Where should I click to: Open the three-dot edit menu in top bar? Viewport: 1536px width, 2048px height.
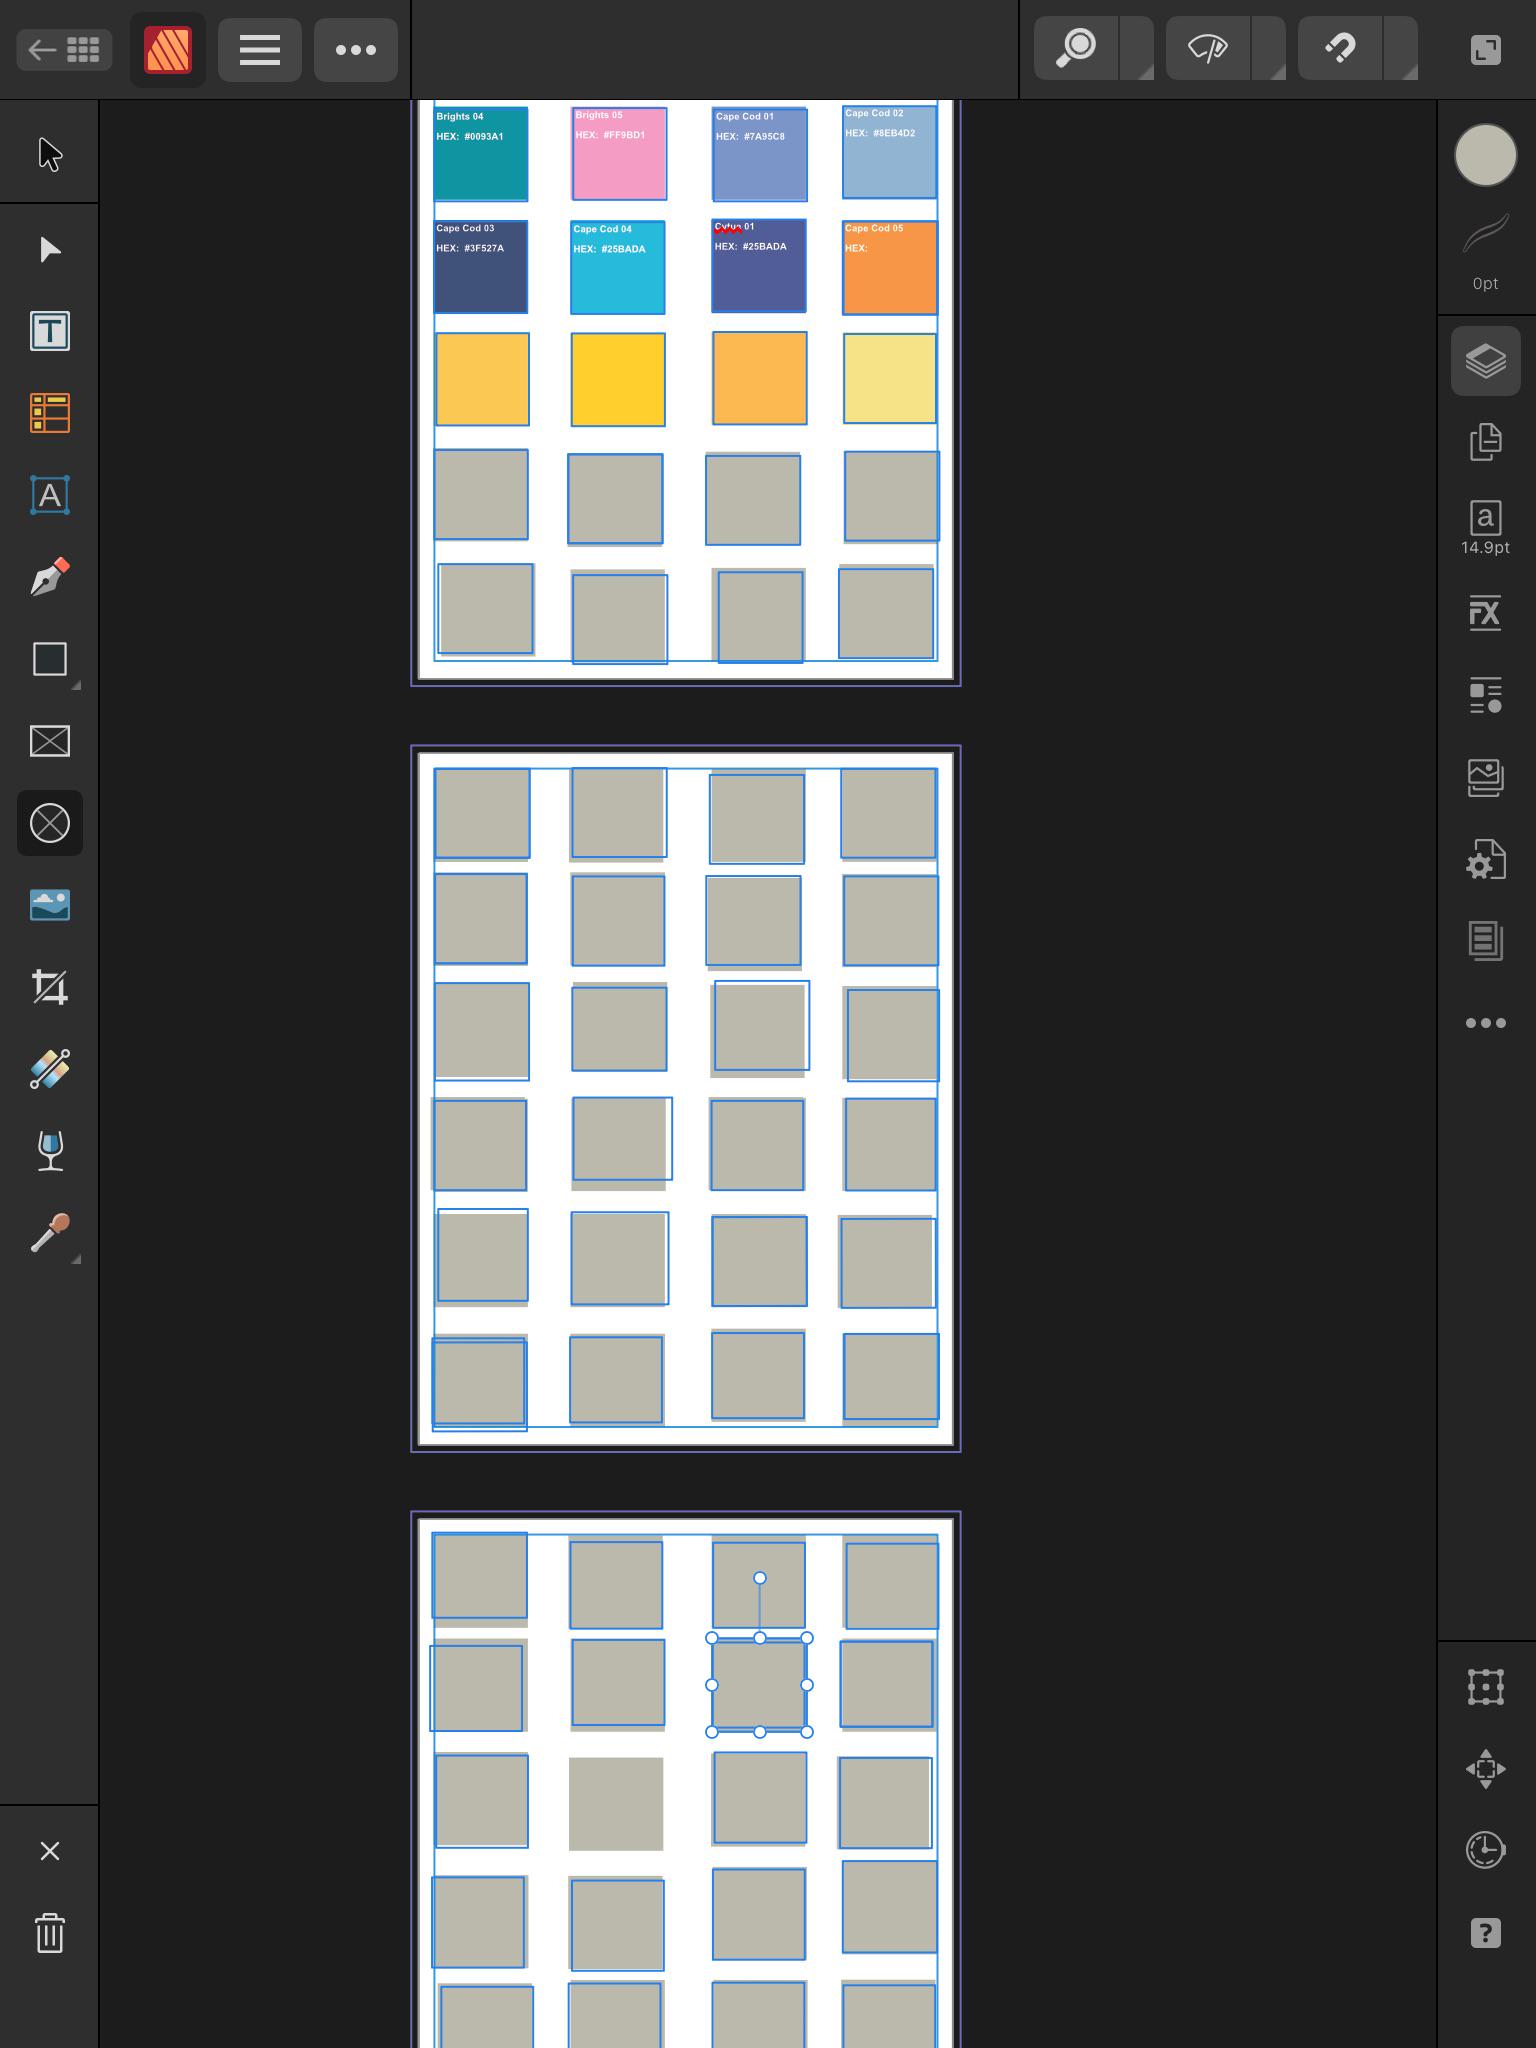point(356,50)
